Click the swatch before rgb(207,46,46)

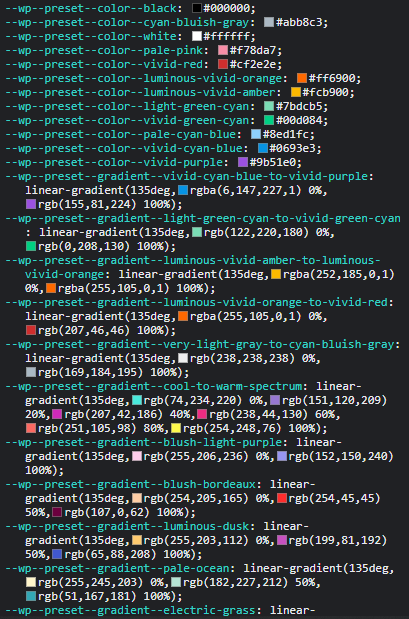pos(31,330)
